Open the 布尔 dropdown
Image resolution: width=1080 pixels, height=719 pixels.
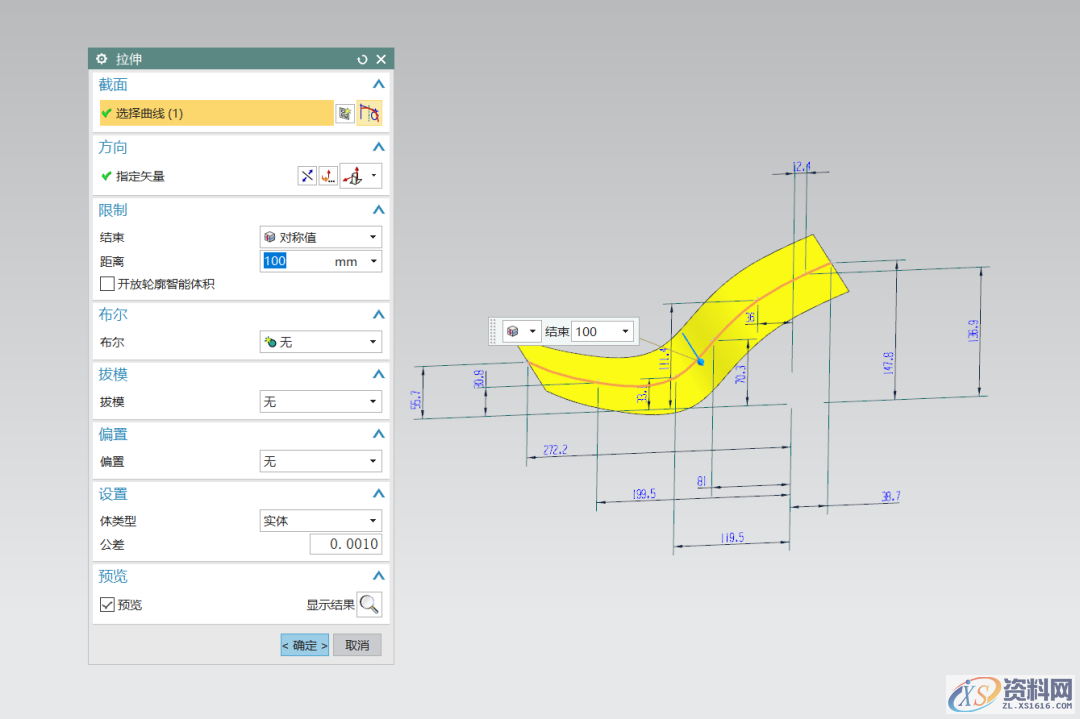pyautogui.click(x=320, y=342)
